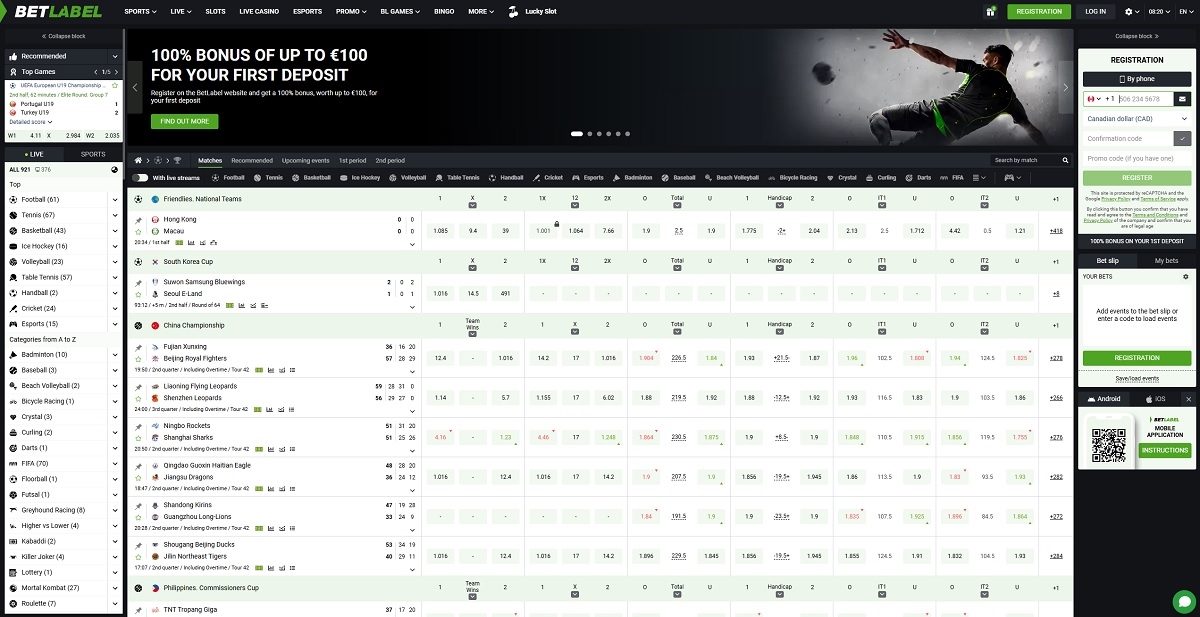Jump to the second banner carousel dot
Screen dimensions: 1200x617
588,133
